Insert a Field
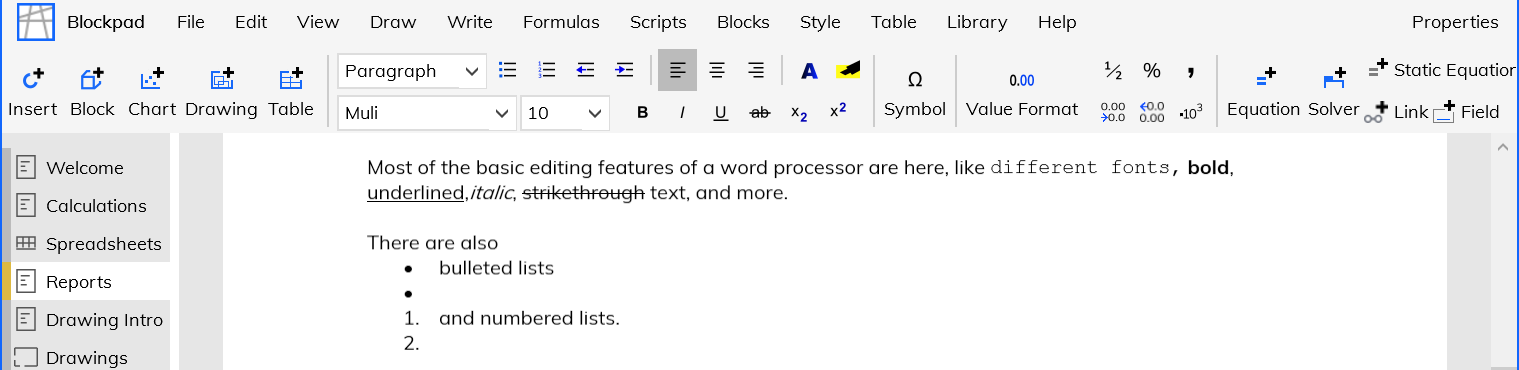Screen dimensions: 1519x370 click(1467, 111)
